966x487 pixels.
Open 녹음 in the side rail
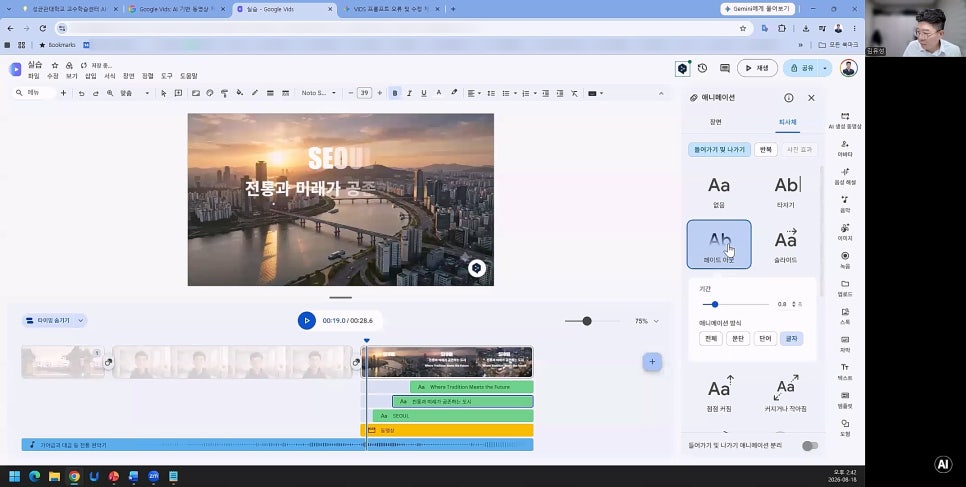[x=845, y=260]
